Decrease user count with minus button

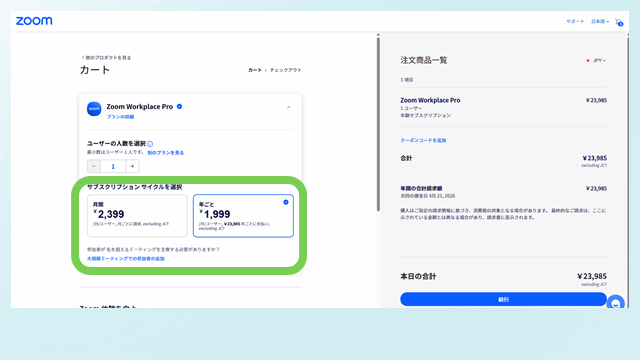click(x=93, y=166)
